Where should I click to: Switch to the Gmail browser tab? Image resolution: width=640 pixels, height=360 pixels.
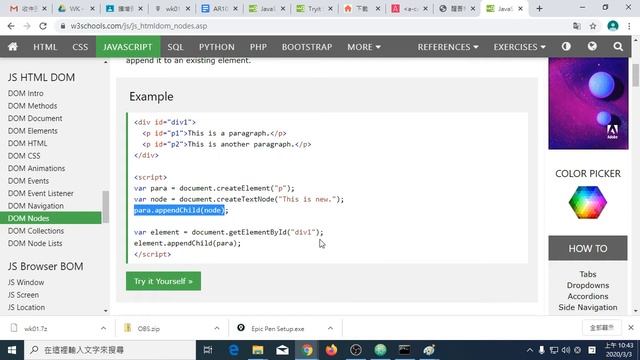28,8
